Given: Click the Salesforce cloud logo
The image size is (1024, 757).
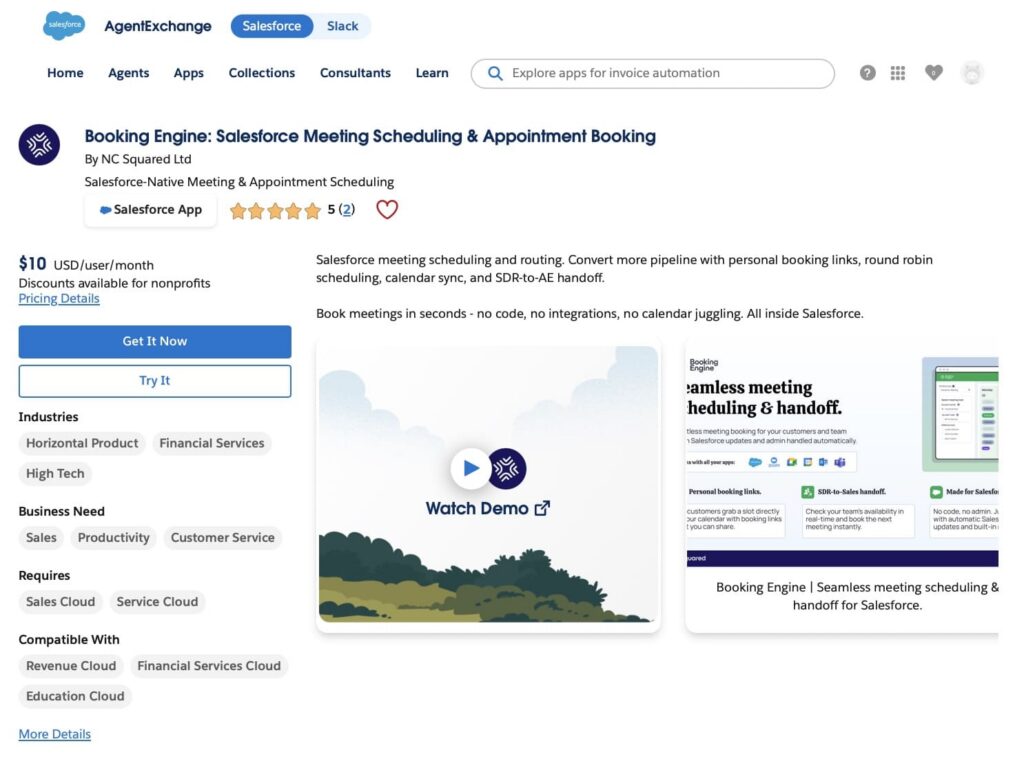Looking at the screenshot, I should point(64,25).
